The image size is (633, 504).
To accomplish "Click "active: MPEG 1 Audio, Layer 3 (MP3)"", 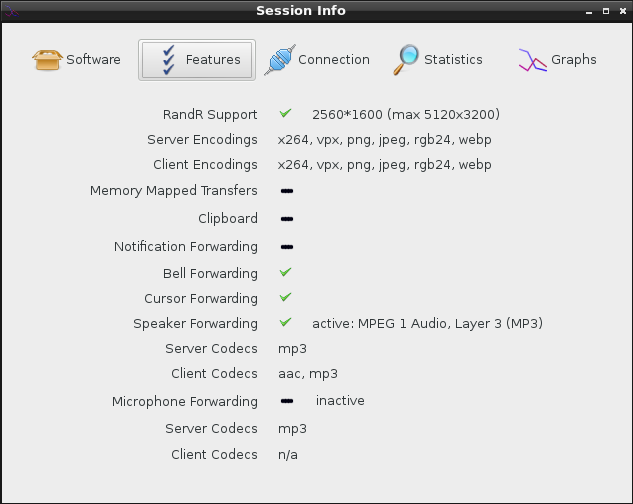I will click(428, 323).
